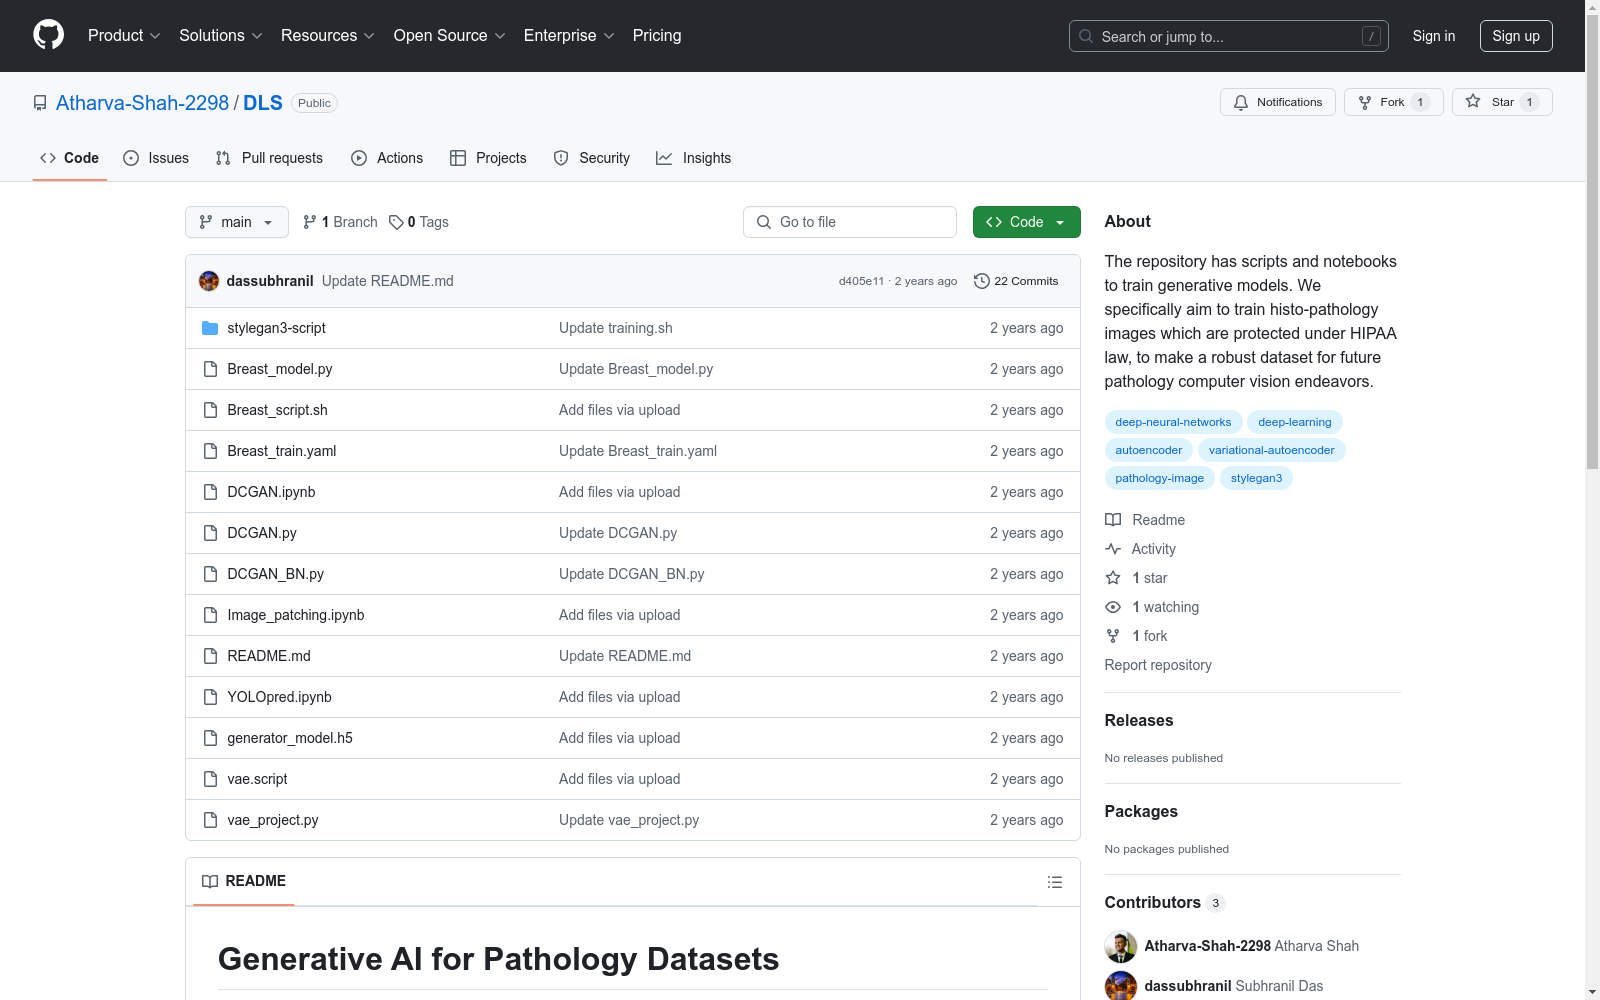Click the Activity pulse icon

(x=1113, y=549)
